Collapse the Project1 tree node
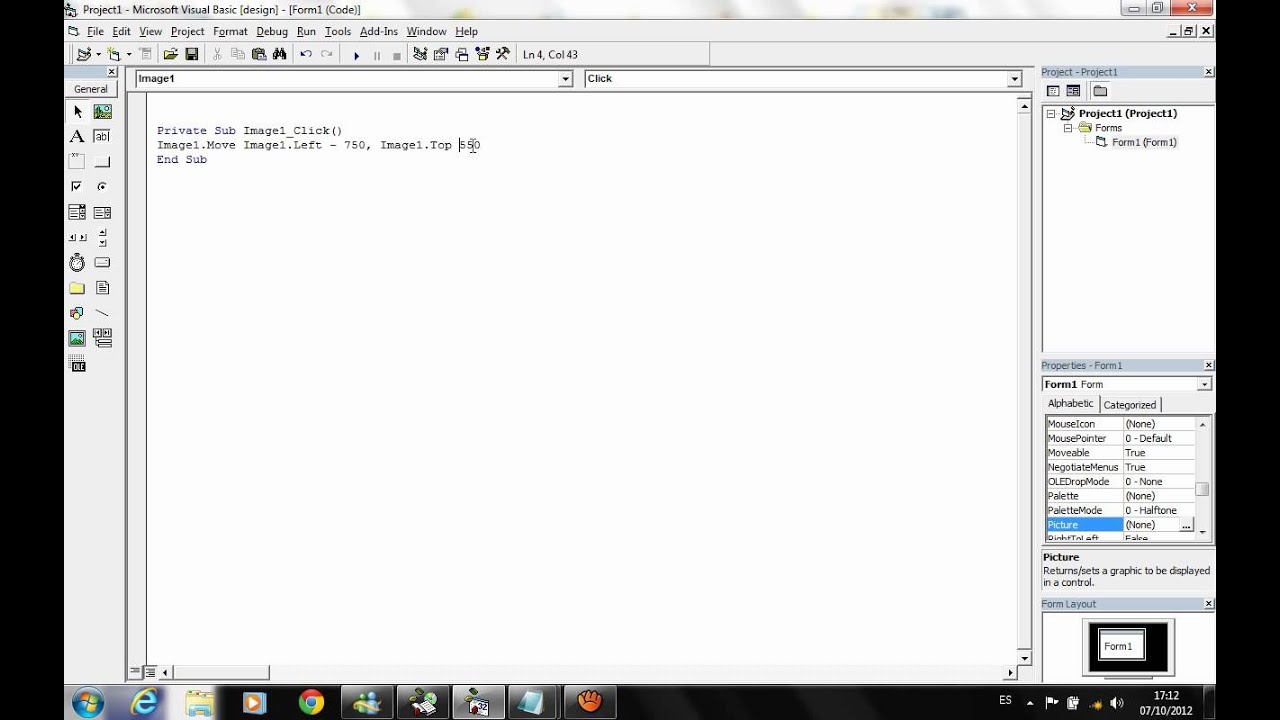1280x720 pixels. click(1051, 114)
